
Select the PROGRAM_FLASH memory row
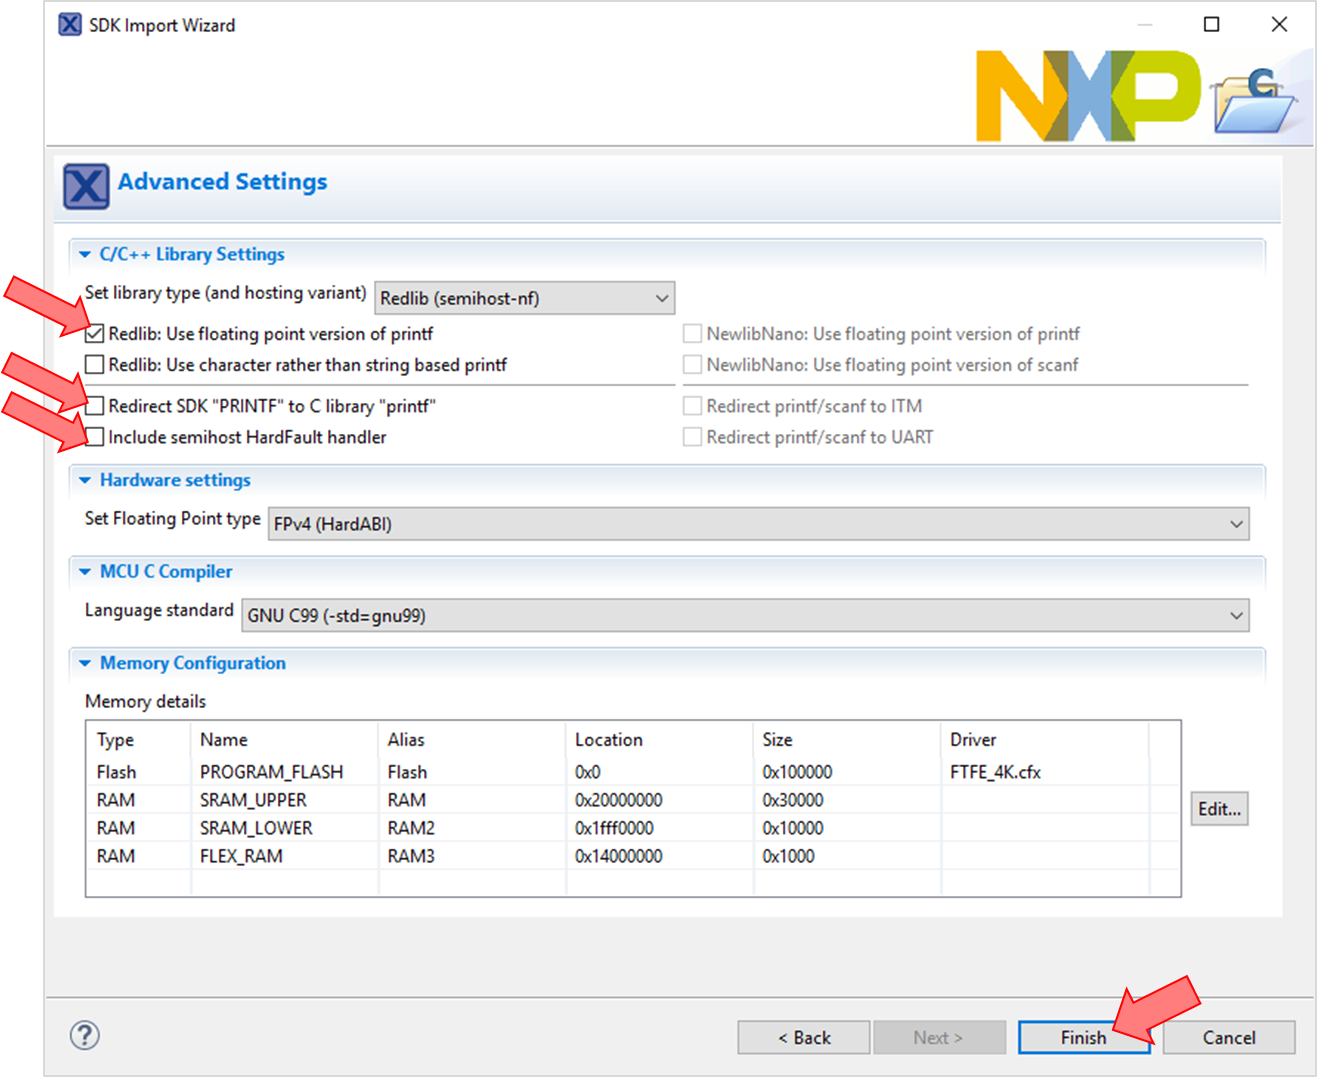[271, 772]
